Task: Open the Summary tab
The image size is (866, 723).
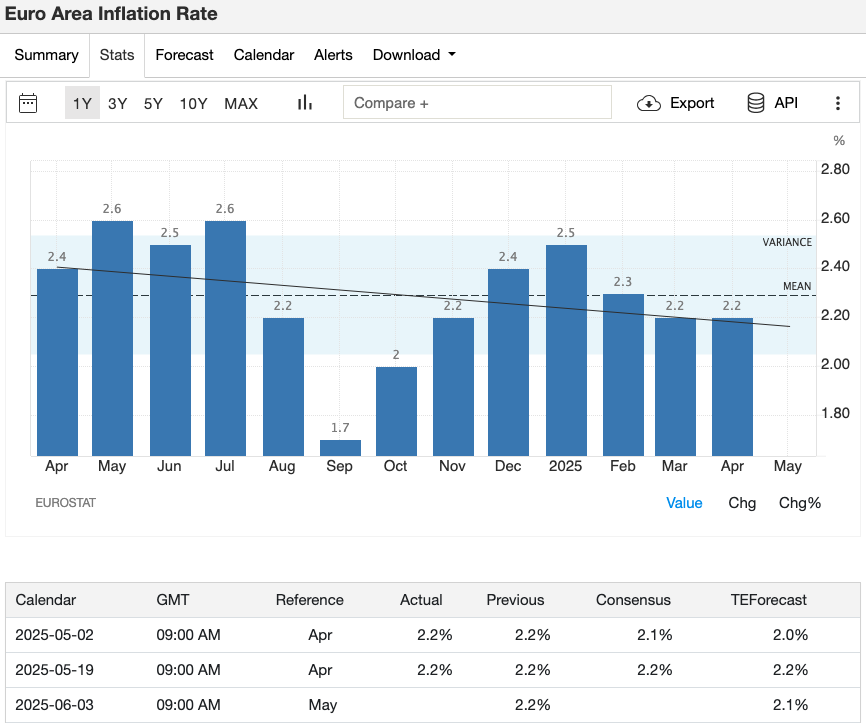Action: point(46,55)
